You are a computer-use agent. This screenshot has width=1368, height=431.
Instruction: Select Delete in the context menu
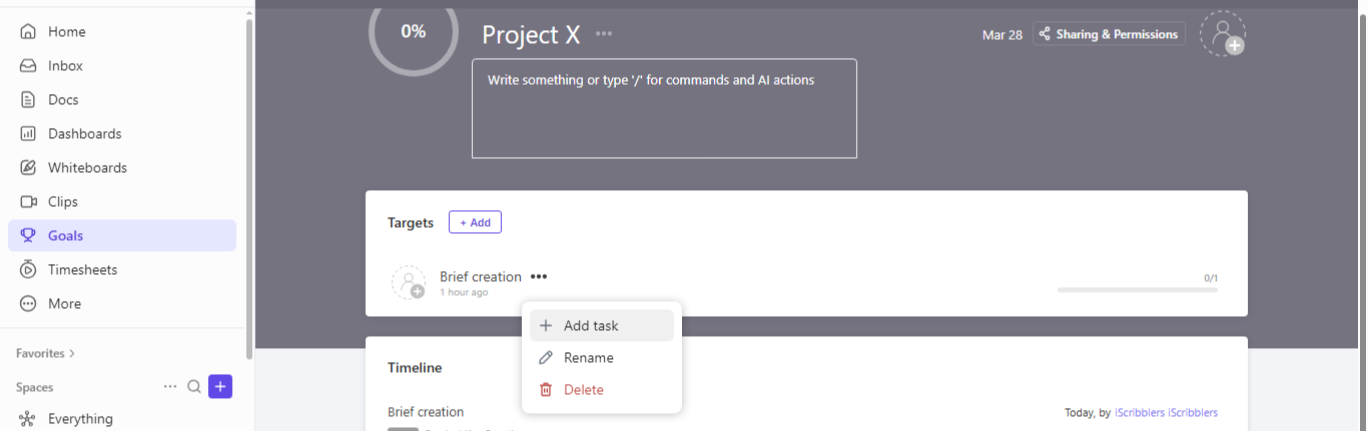(x=583, y=390)
